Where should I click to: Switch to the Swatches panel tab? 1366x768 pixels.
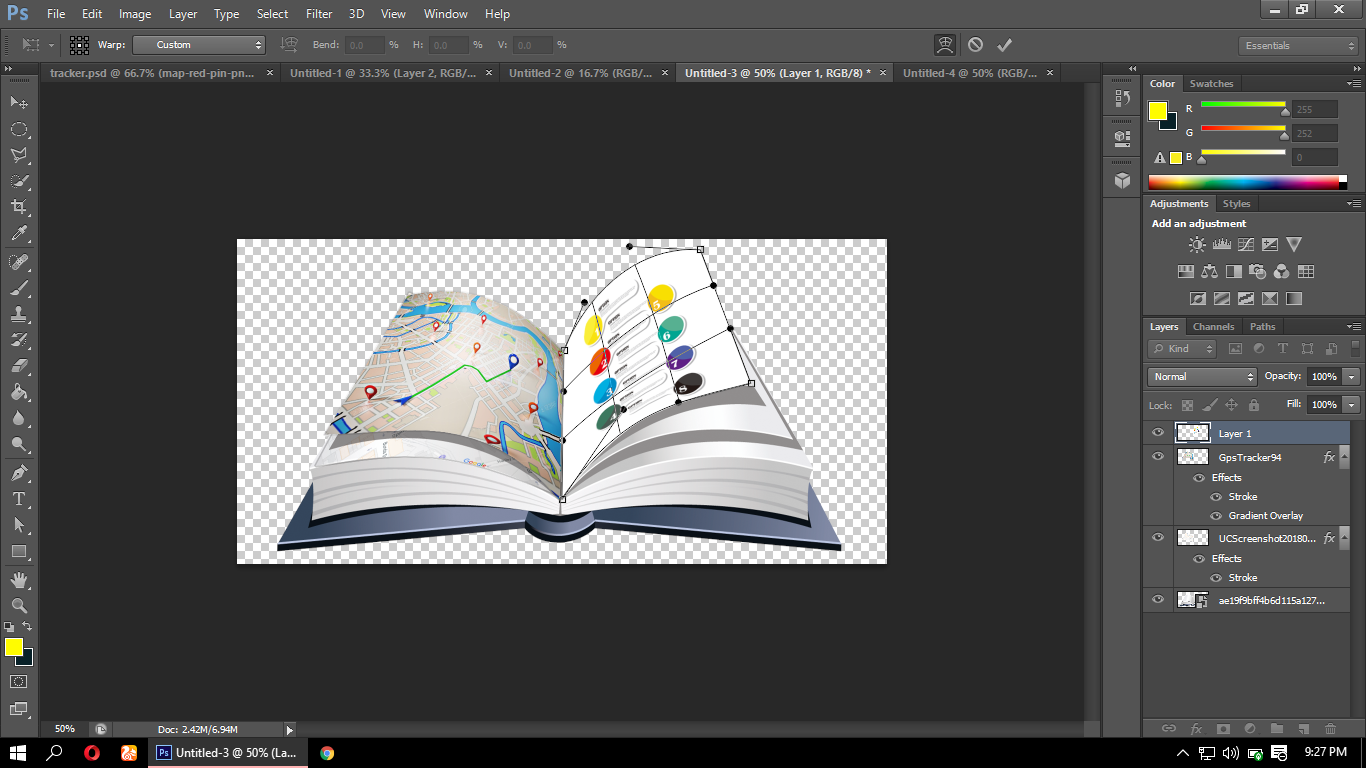pos(1211,84)
